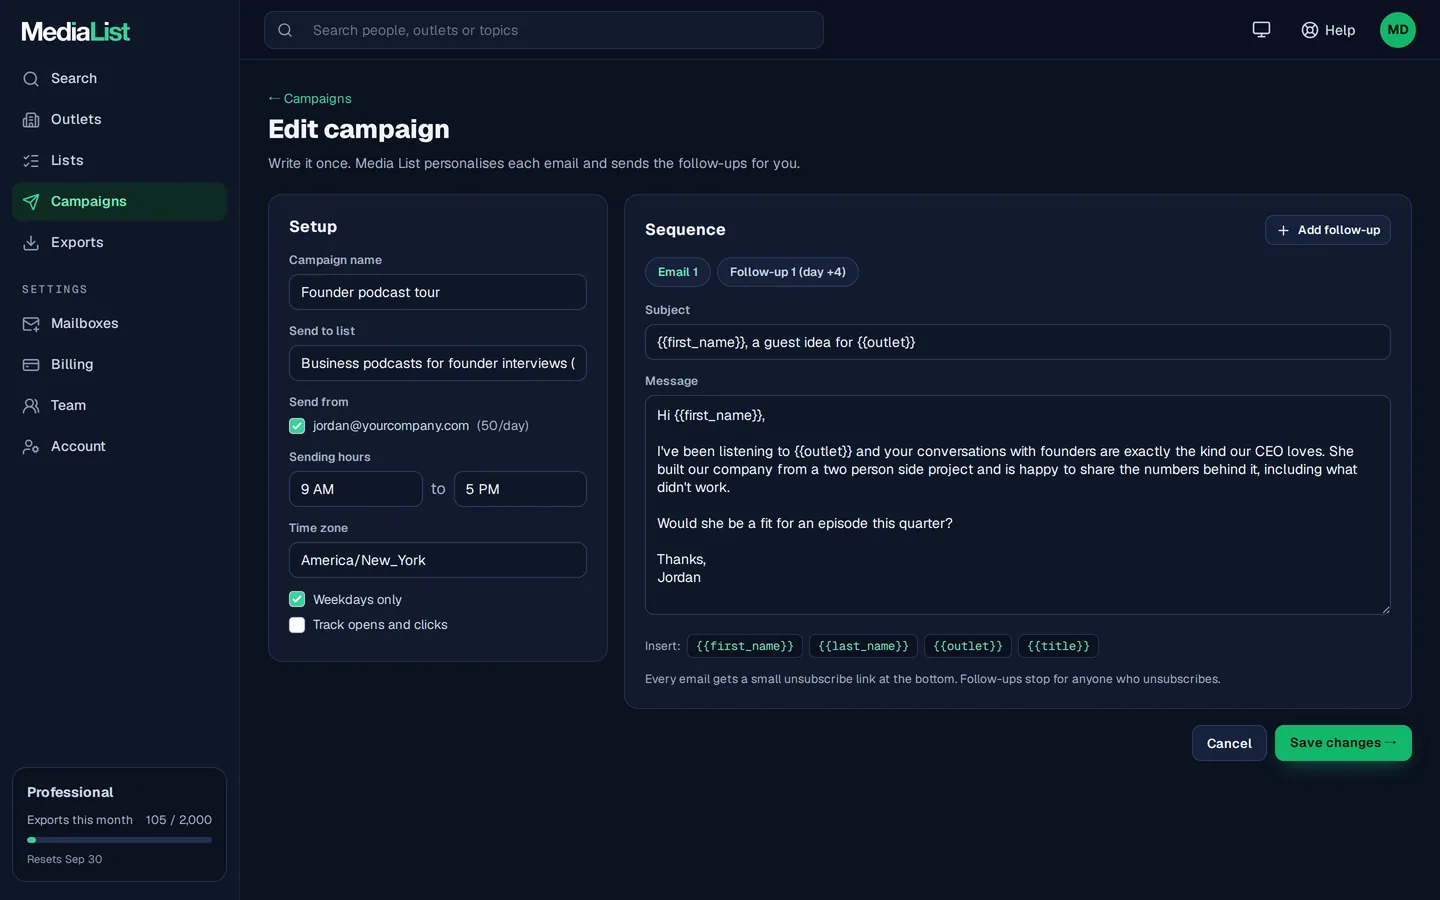Insert the {{last_name}} variable chip
This screenshot has width=1440, height=900.
pos(863,646)
